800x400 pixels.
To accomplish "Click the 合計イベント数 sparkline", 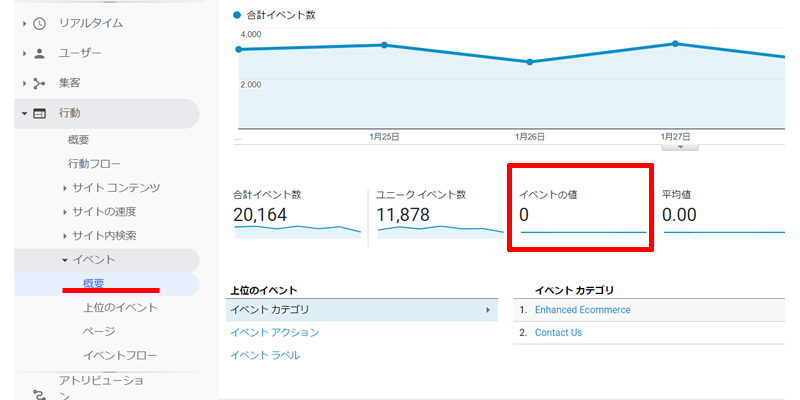I will [297, 232].
